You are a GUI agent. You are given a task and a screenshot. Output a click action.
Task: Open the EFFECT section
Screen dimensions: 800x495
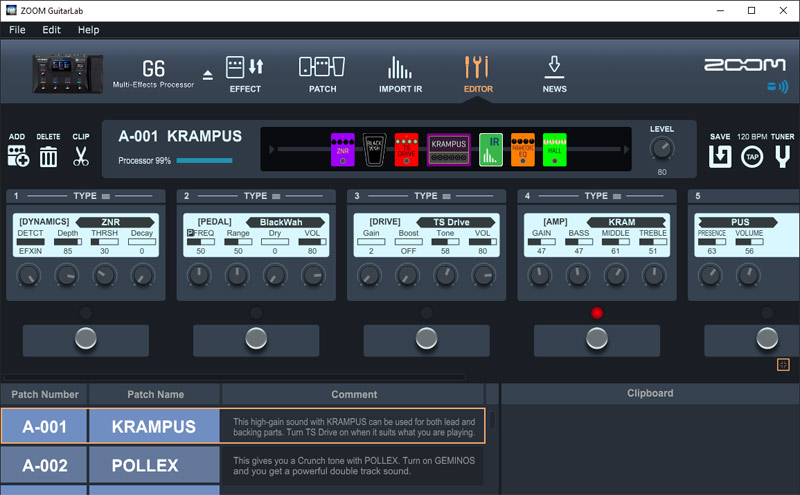[245, 75]
